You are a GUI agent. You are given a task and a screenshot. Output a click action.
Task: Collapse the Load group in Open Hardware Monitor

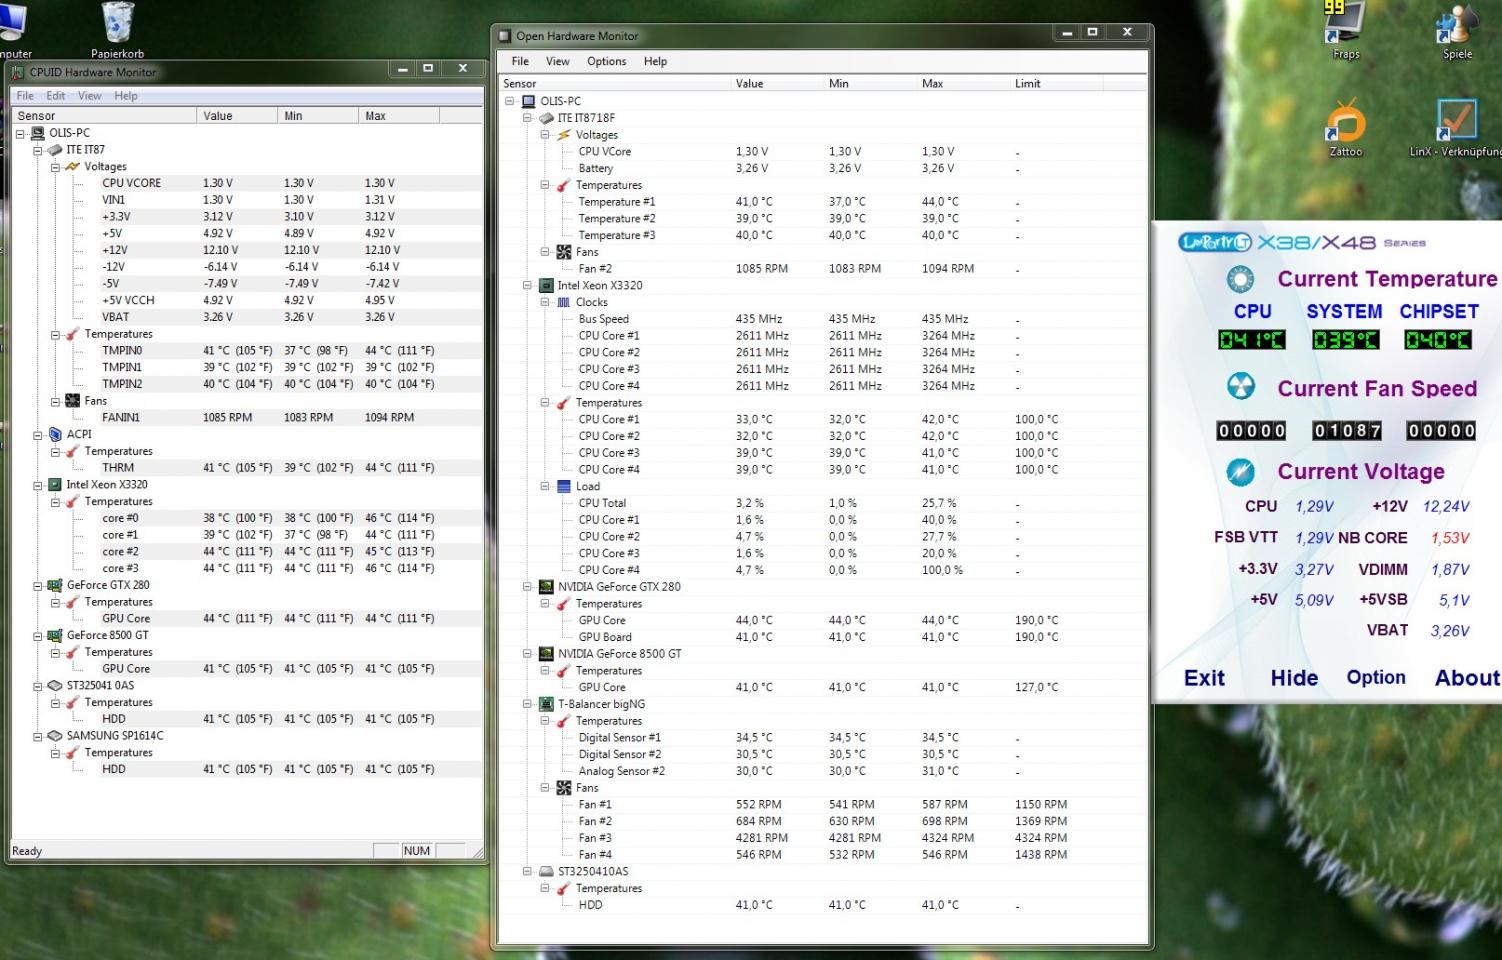tap(546, 486)
